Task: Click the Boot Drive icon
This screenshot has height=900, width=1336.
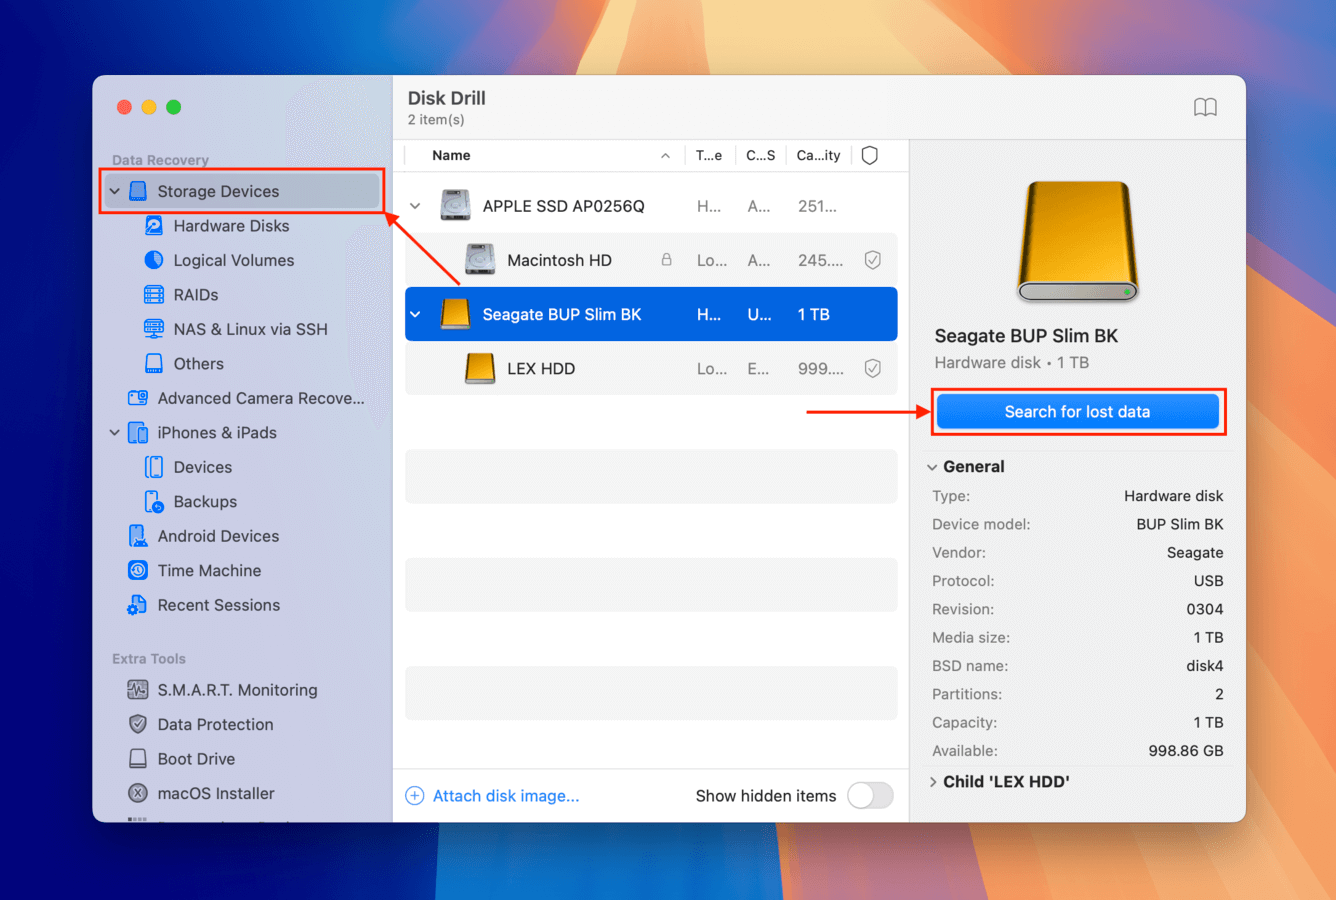Action: click(138, 759)
